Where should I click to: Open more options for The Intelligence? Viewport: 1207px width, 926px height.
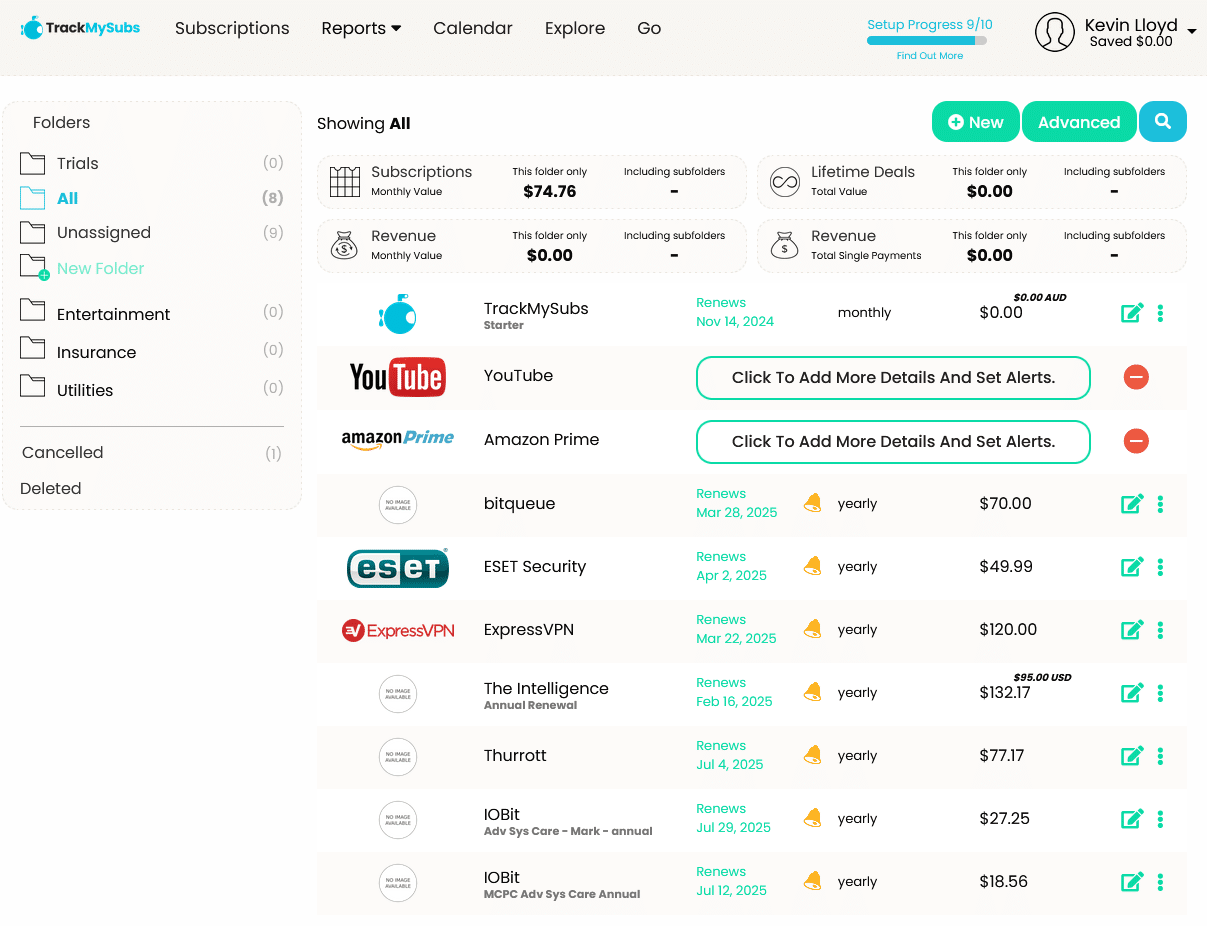click(x=1160, y=693)
